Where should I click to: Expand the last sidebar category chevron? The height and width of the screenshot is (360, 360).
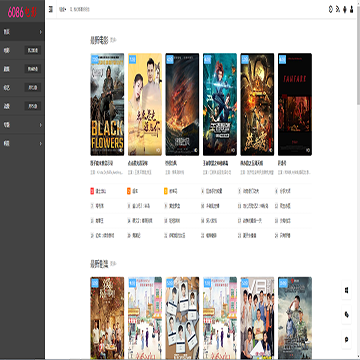(x=41, y=143)
